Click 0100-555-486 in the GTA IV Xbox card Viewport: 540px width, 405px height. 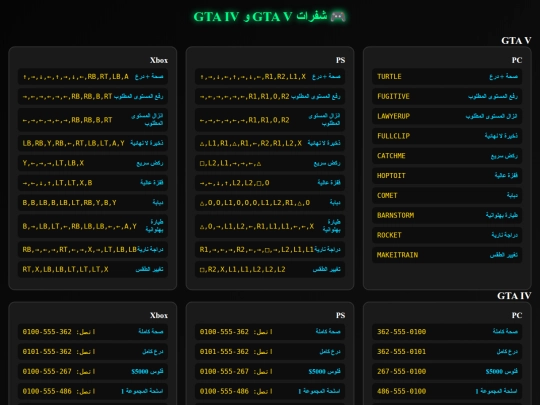[47, 391]
